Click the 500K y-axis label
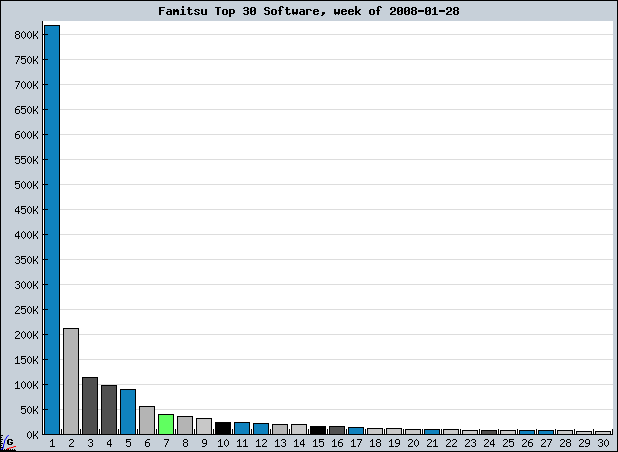 (27, 185)
